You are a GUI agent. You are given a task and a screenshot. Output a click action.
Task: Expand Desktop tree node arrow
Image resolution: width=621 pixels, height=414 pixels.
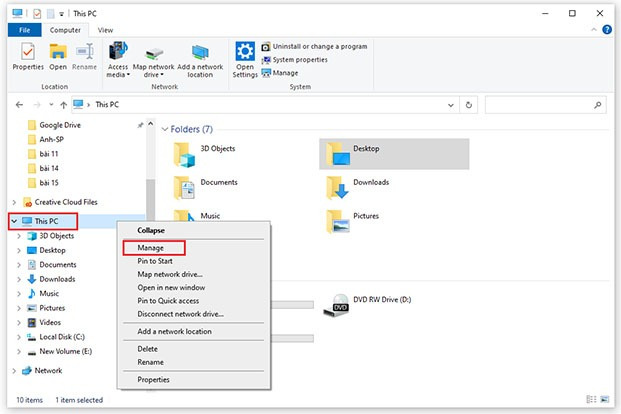19,250
